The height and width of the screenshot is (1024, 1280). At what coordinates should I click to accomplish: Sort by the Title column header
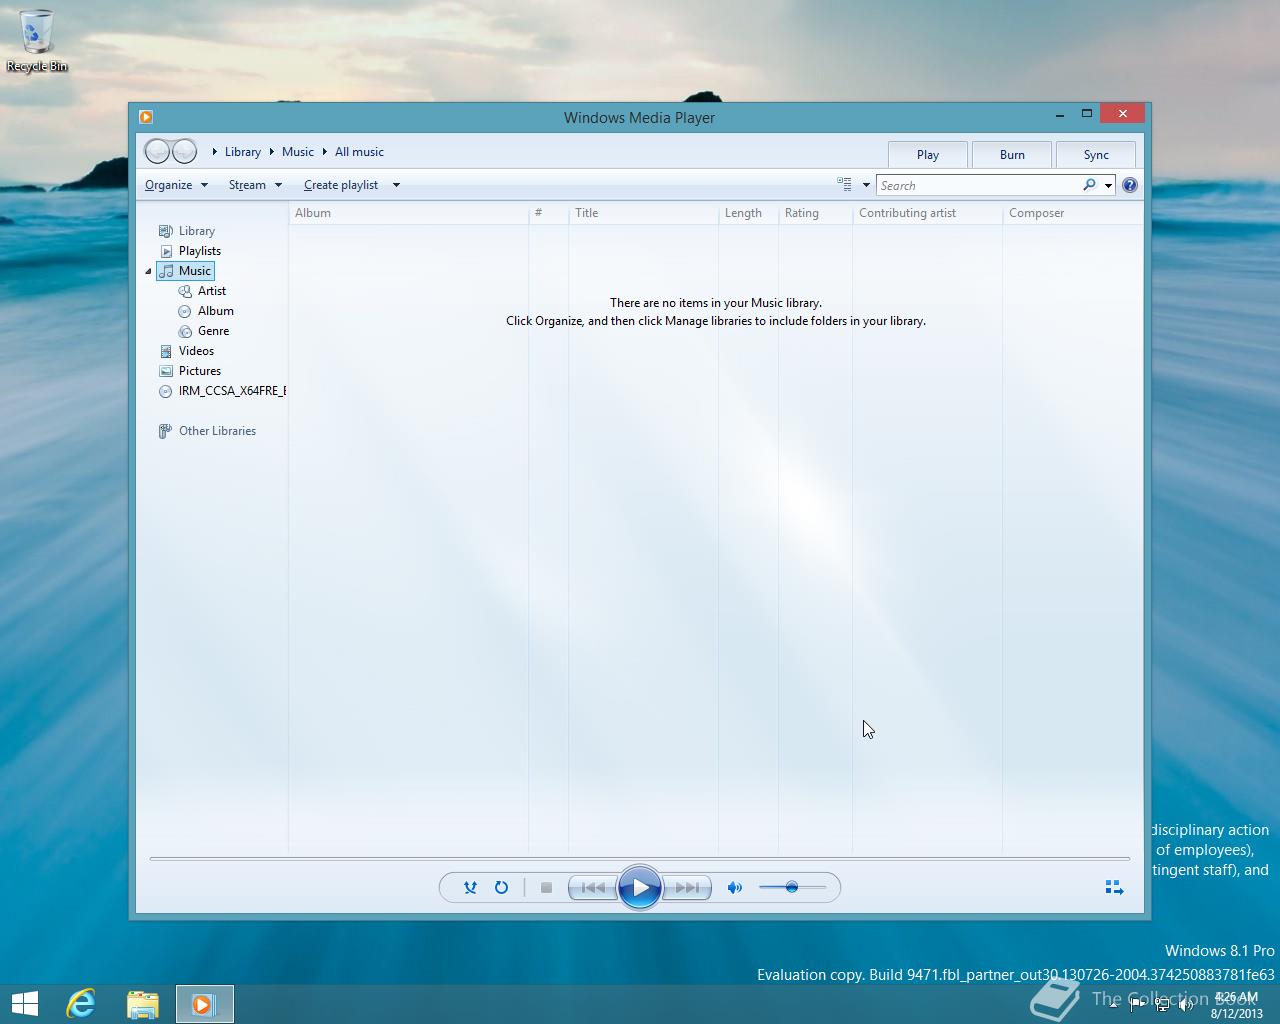click(643, 213)
